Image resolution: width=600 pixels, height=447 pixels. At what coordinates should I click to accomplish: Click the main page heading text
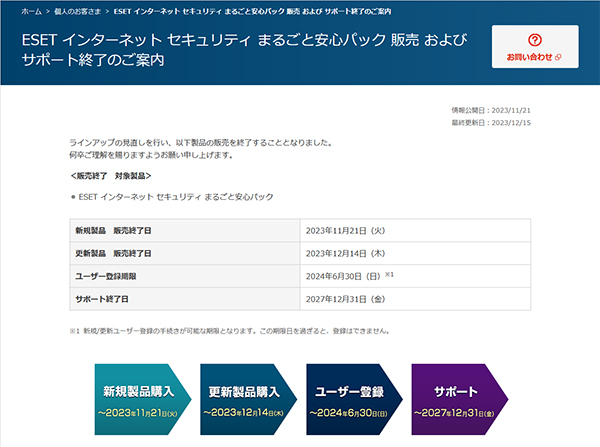pyautogui.click(x=245, y=50)
